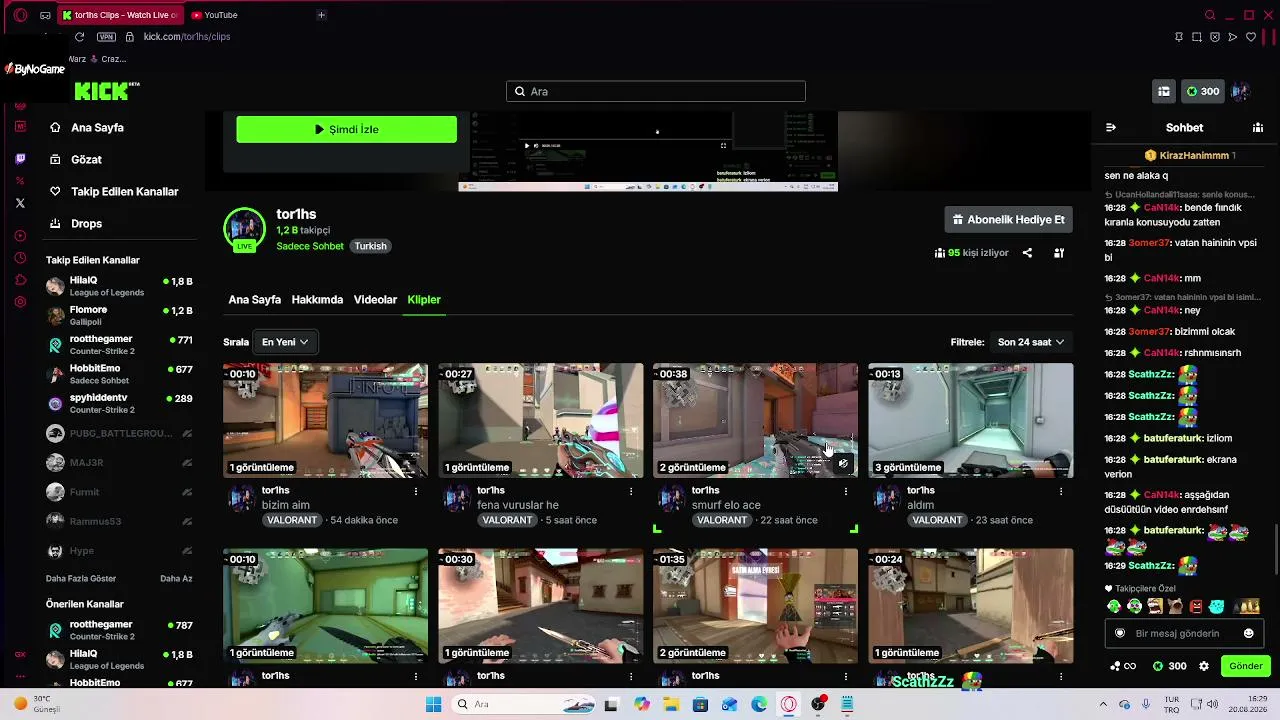Switch to the Hakkımda tab
This screenshot has width=1280, height=720.
[317, 300]
